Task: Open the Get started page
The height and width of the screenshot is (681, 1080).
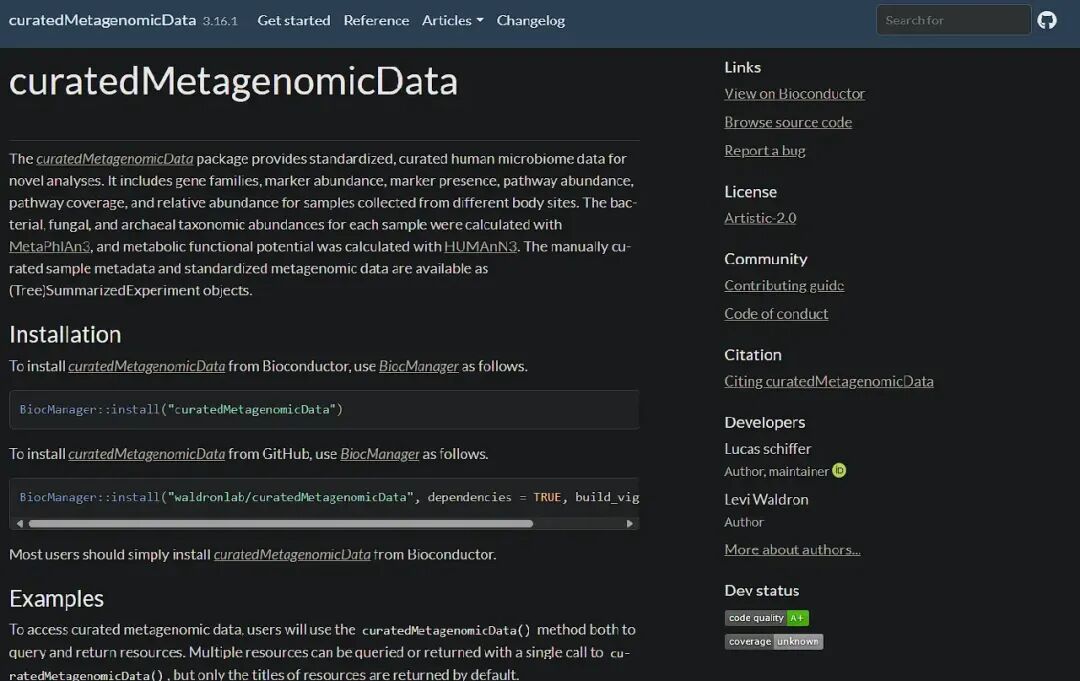Action: pos(293,21)
